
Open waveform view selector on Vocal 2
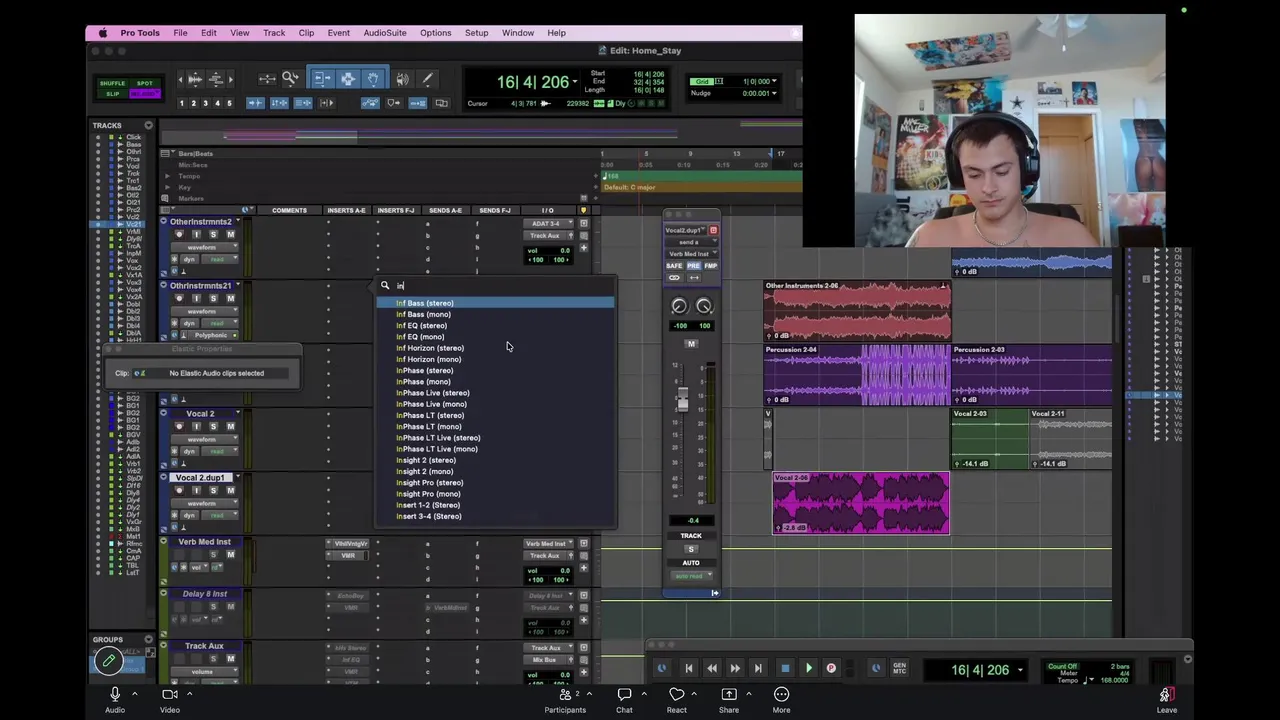coord(206,439)
